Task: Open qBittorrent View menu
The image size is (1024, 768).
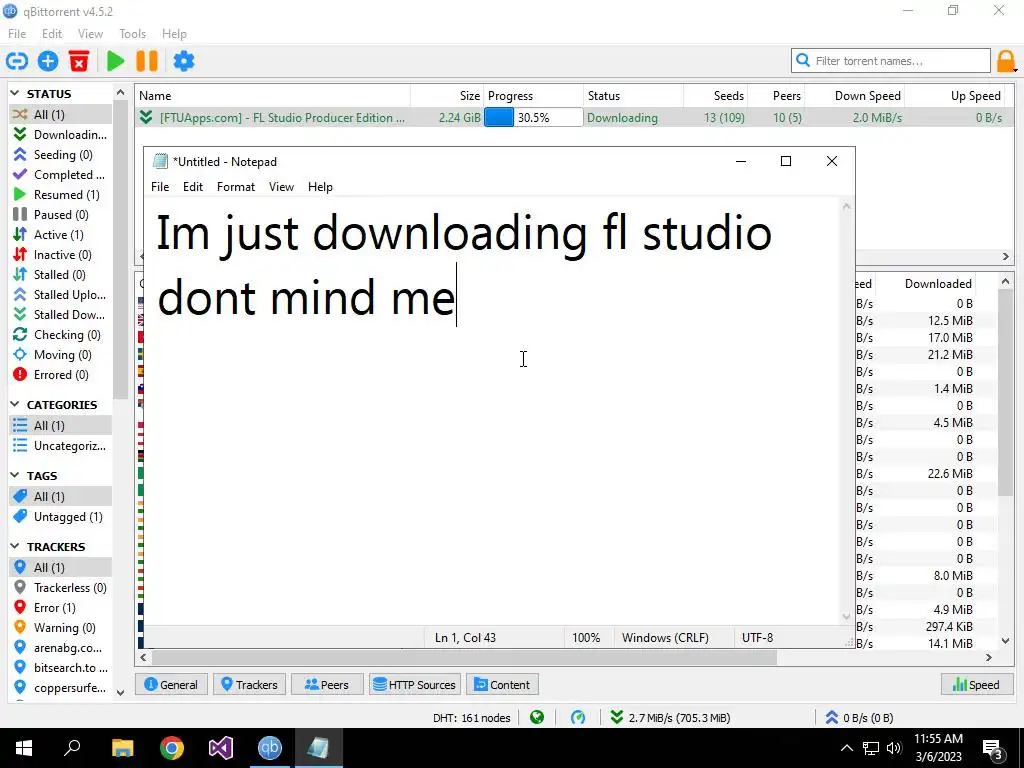Action: [90, 34]
